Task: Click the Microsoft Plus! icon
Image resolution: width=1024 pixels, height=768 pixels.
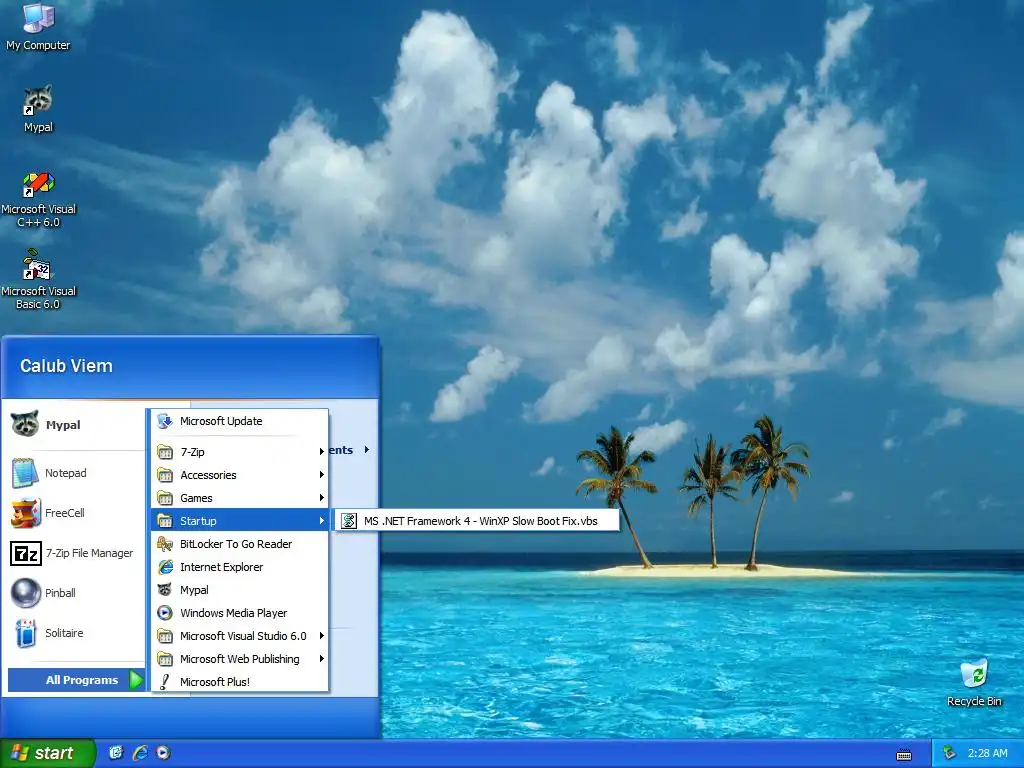Action: pos(165,682)
